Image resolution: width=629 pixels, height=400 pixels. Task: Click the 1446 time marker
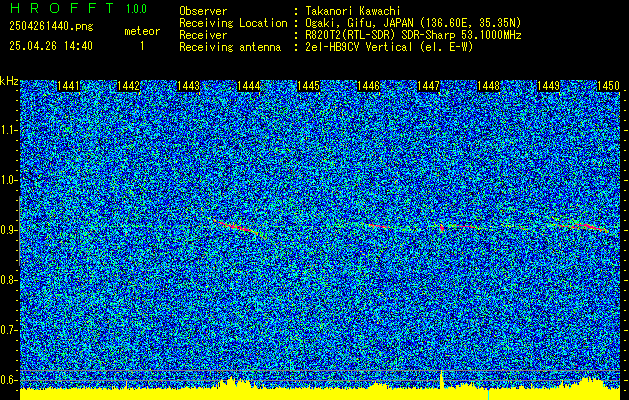pos(369,86)
